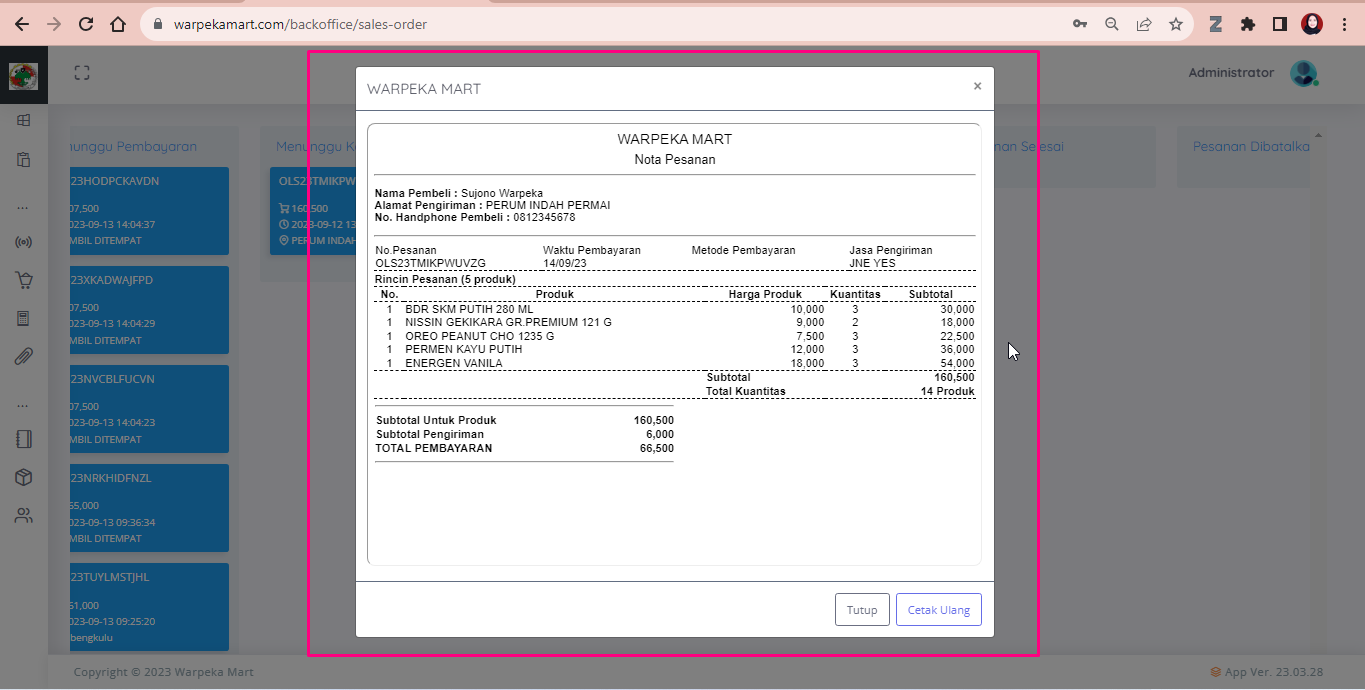Click the Cetak Ulang button

939,610
